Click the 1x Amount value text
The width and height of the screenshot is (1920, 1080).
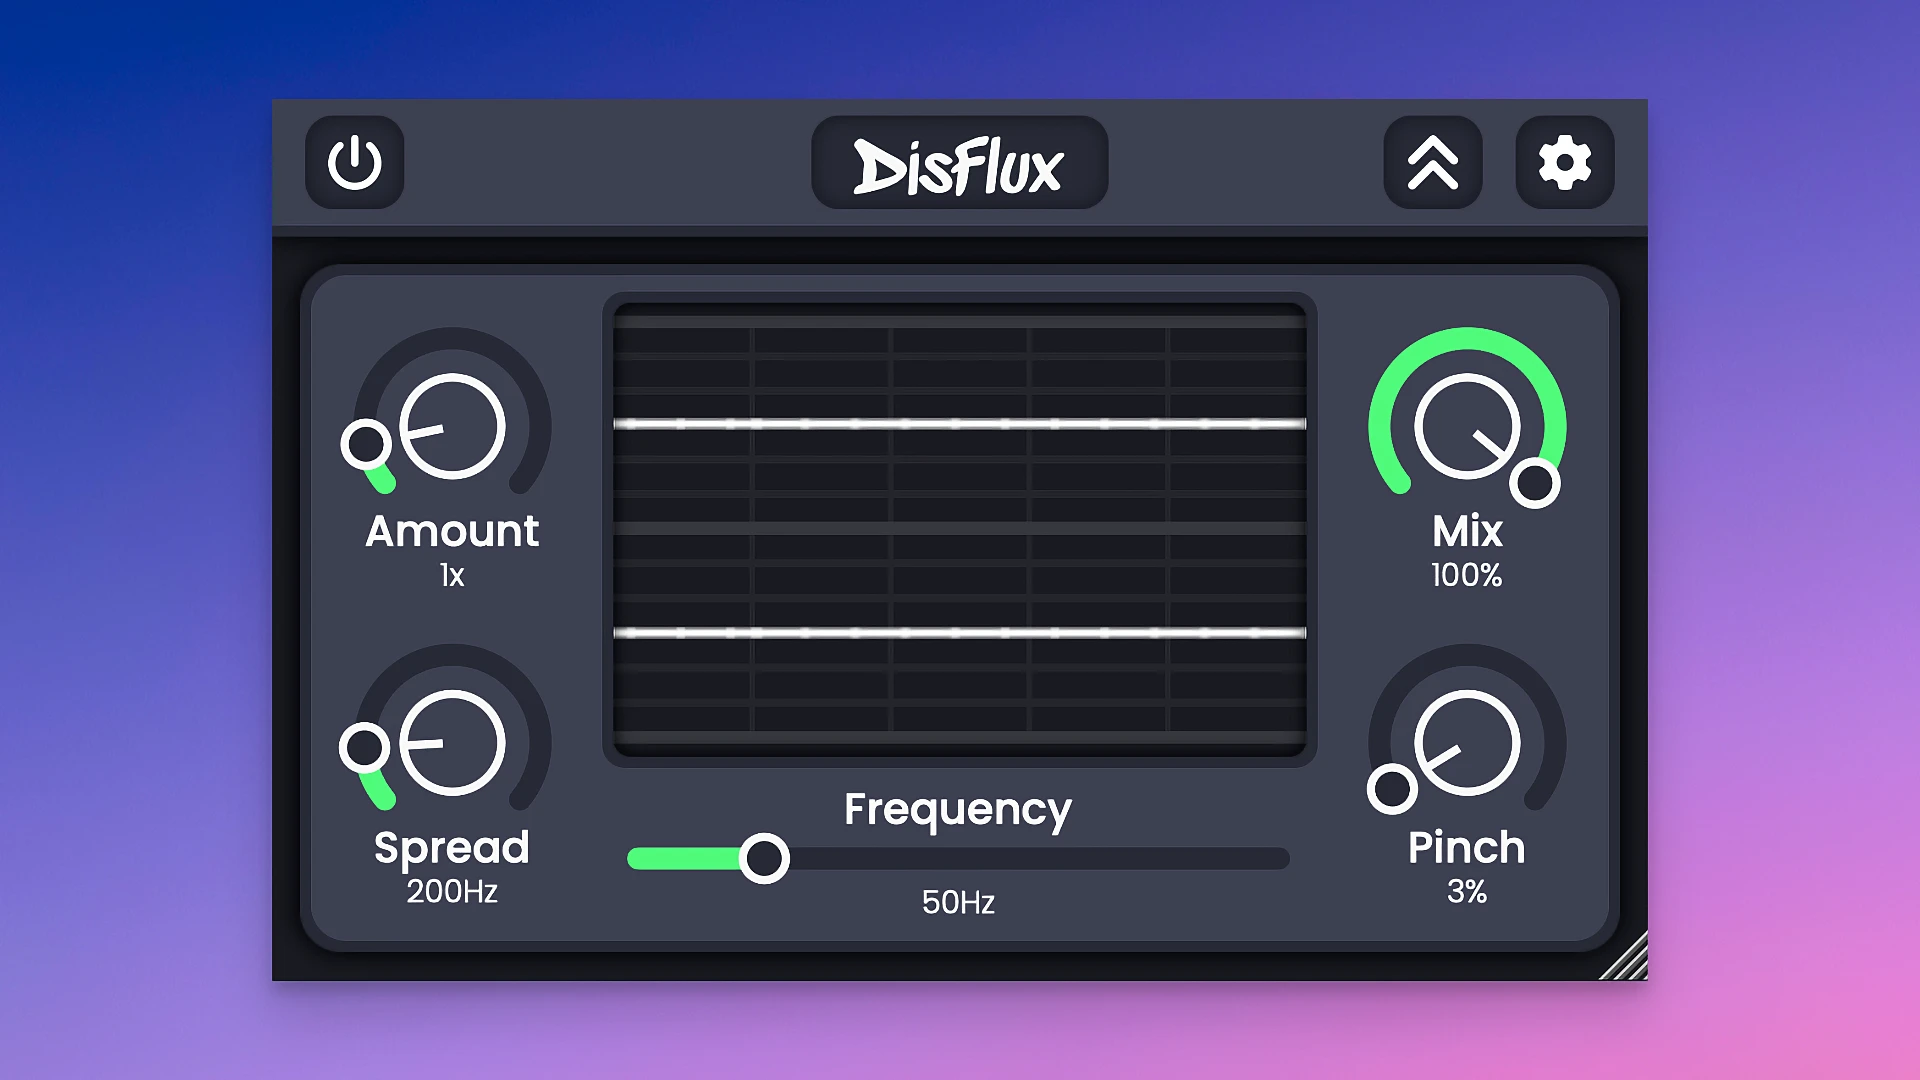(x=452, y=575)
